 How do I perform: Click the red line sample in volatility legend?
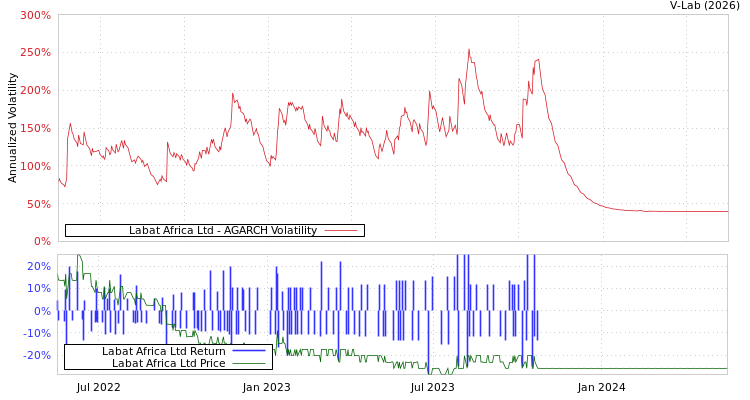341,231
